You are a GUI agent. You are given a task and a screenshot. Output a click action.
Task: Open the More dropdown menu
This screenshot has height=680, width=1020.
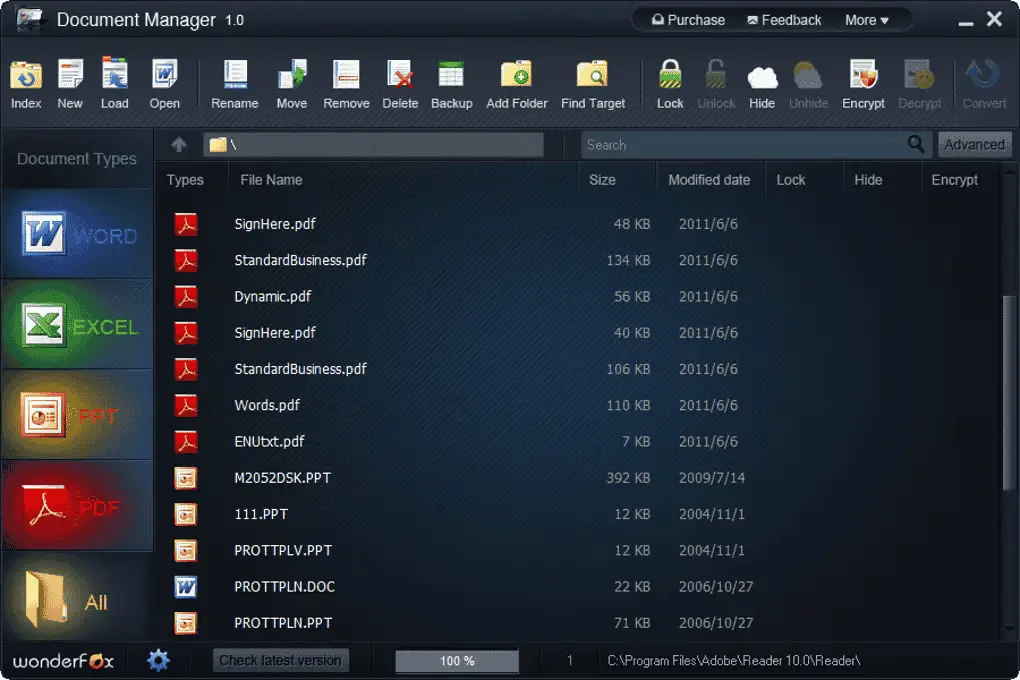(x=866, y=20)
